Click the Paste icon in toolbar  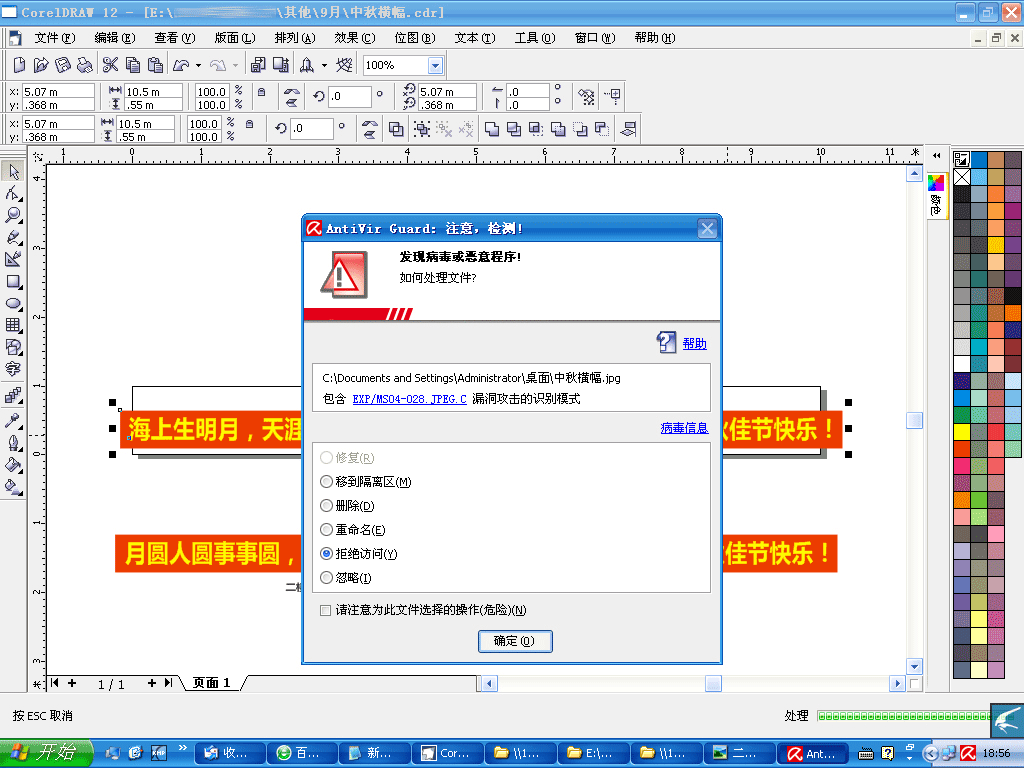point(155,65)
